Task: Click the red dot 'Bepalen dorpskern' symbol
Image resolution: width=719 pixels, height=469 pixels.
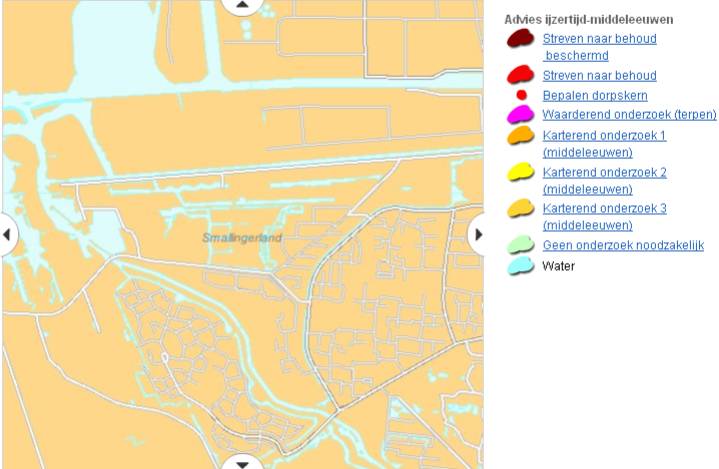Action: click(521, 95)
